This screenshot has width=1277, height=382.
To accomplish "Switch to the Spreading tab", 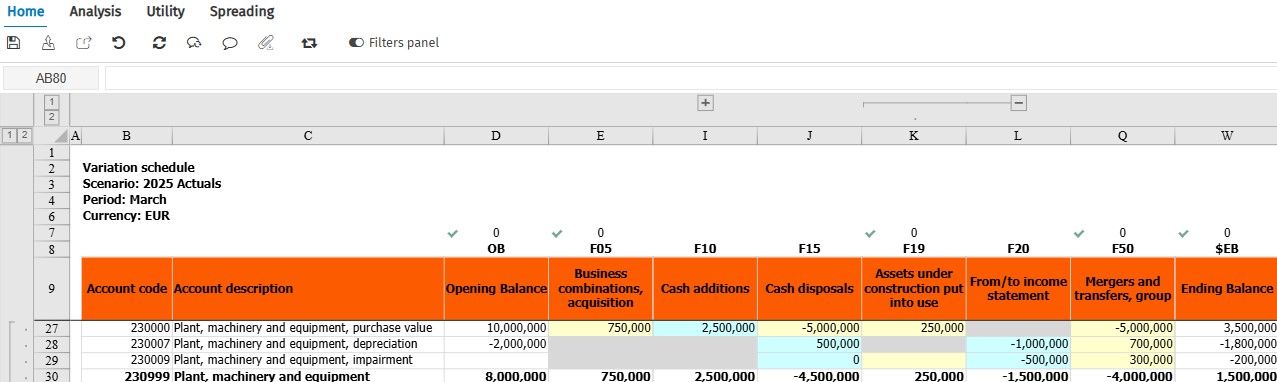I will (x=242, y=12).
